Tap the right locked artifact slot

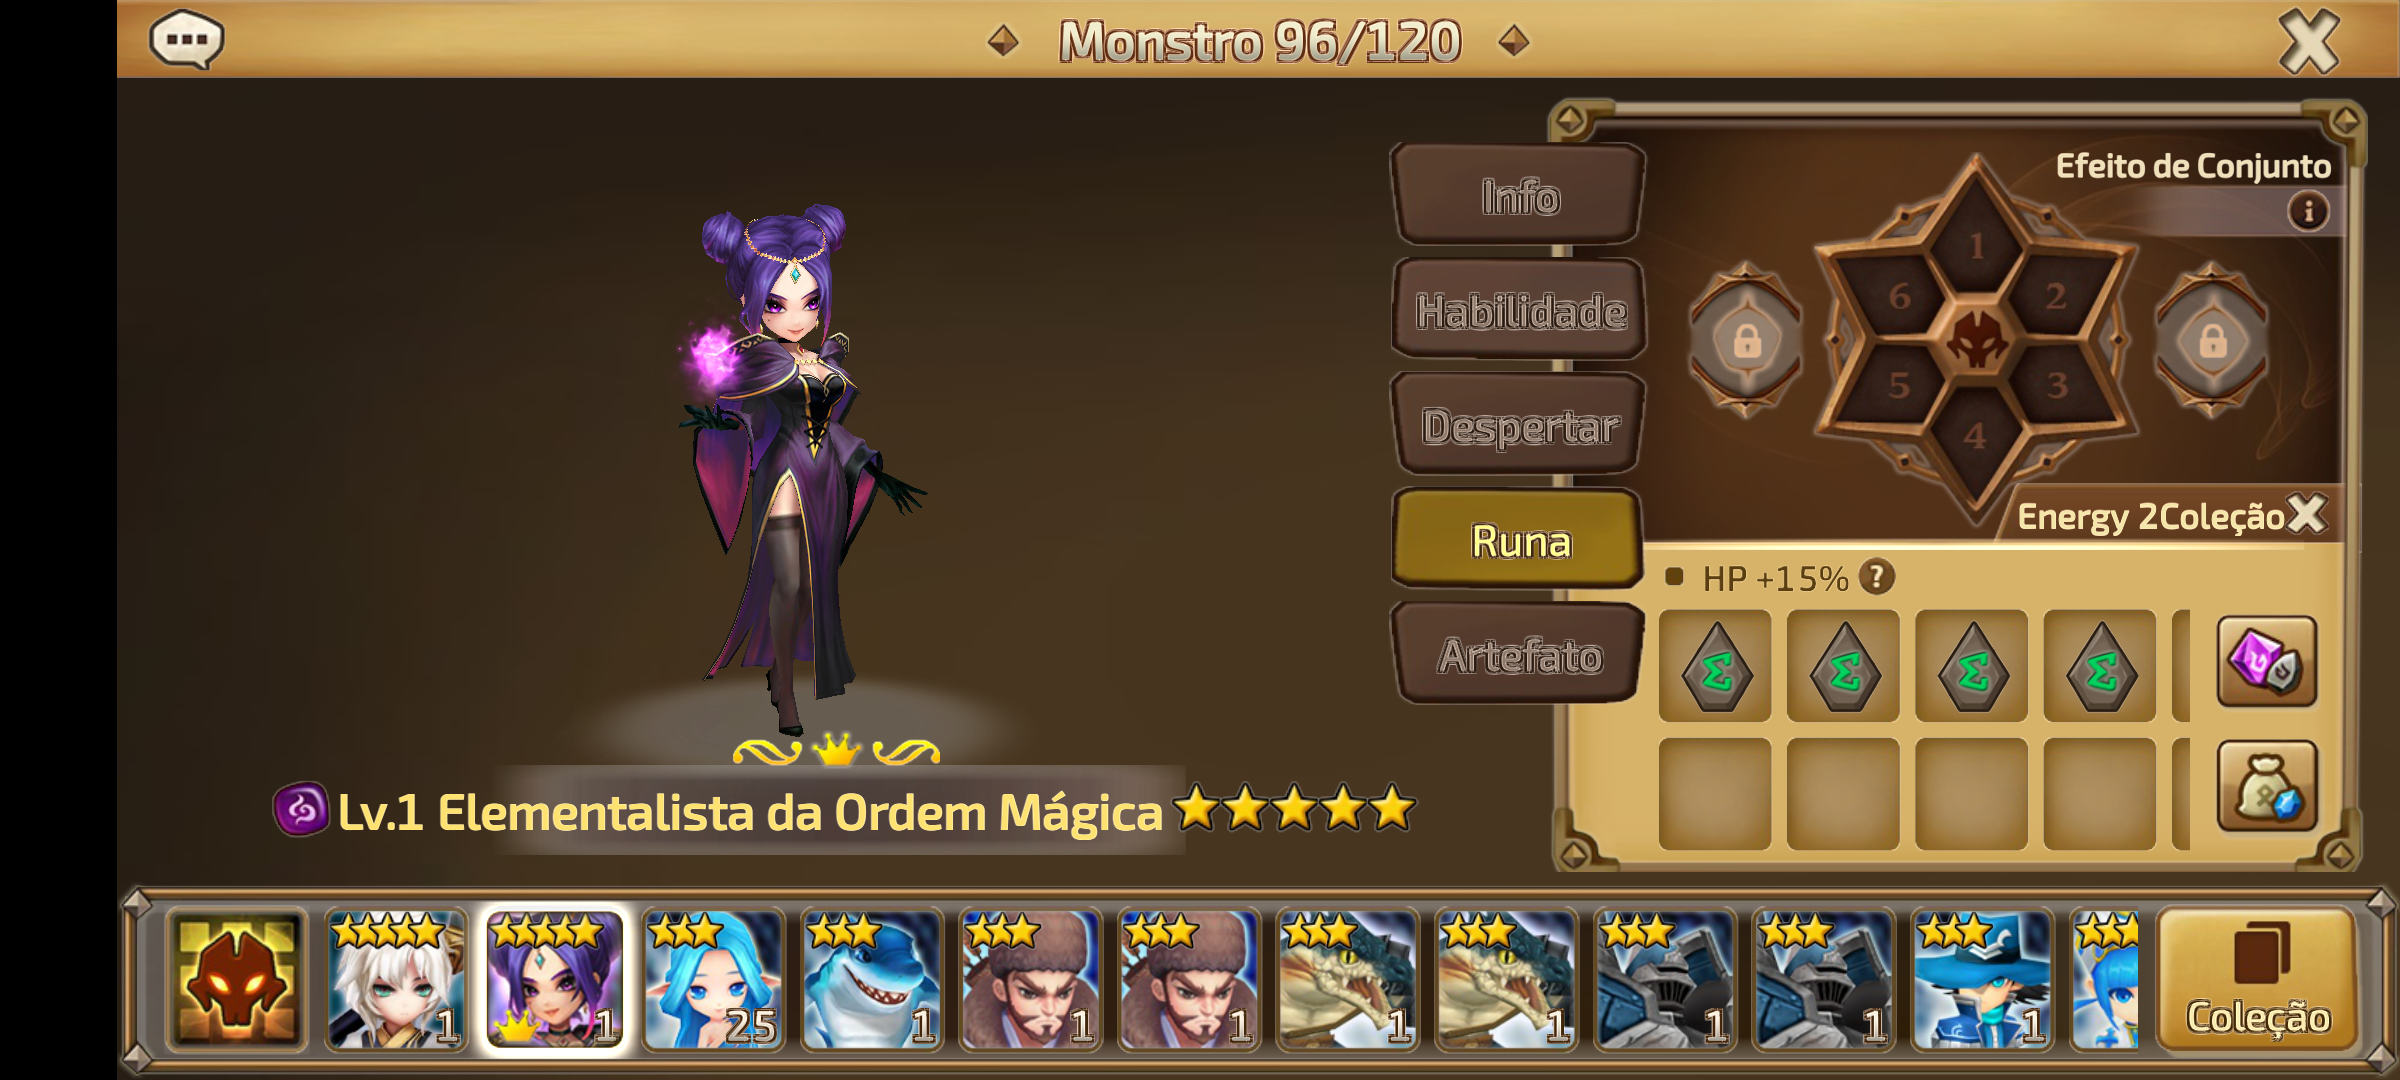tap(2212, 341)
